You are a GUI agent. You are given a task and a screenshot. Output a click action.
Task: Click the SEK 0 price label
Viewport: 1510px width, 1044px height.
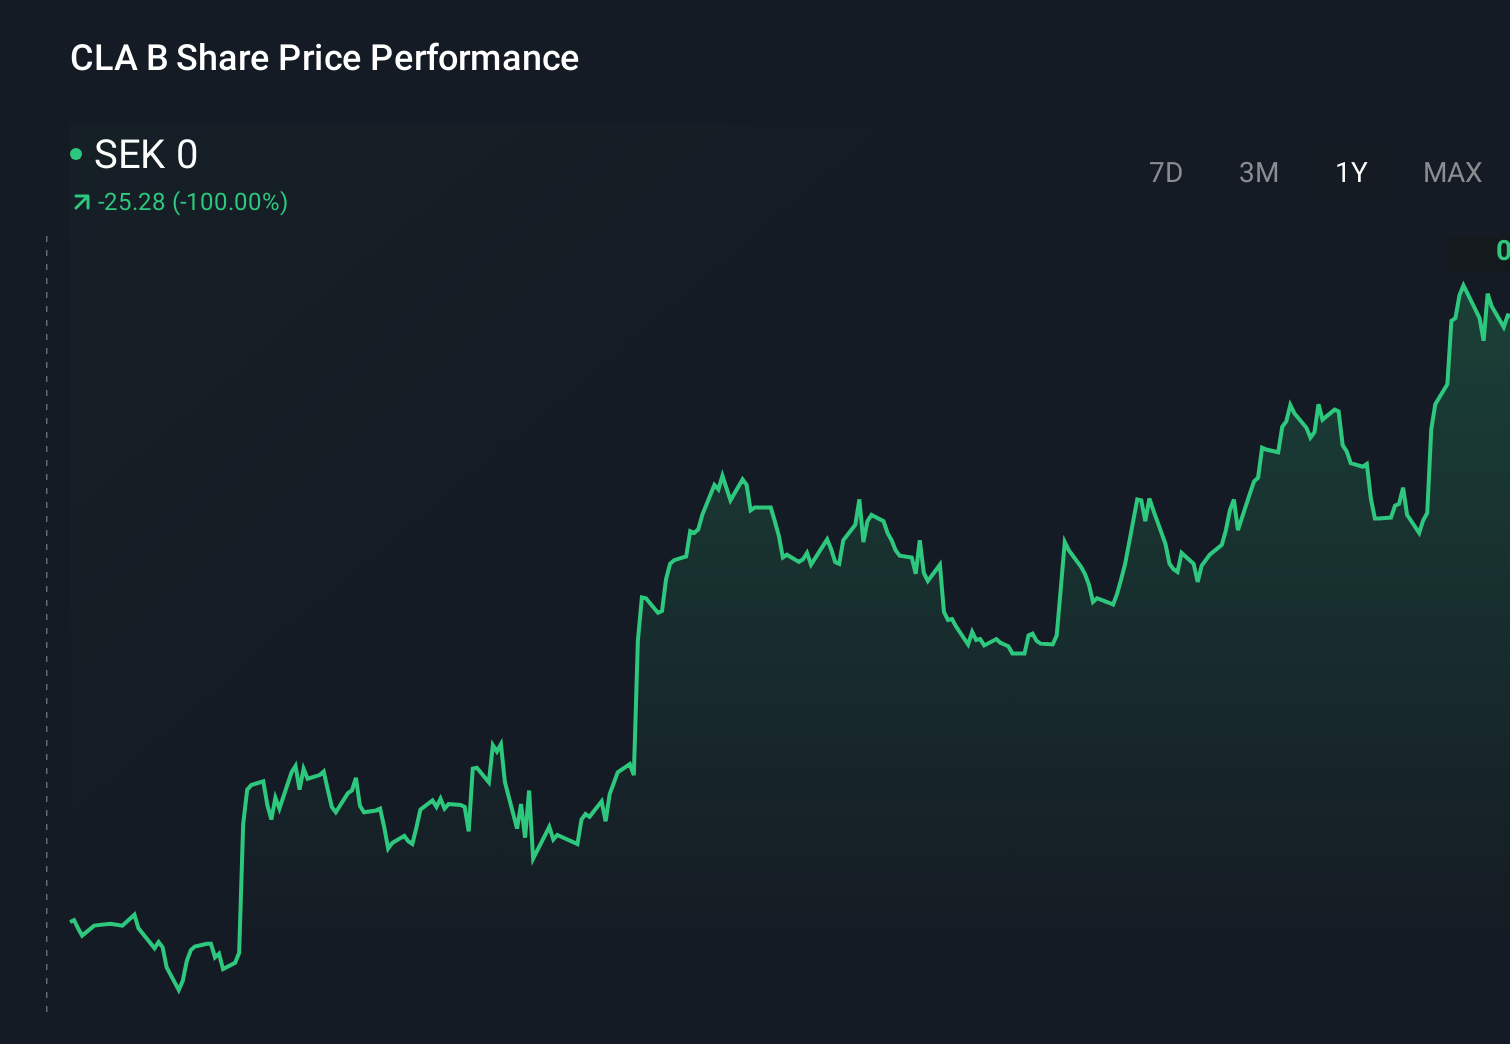(145, 154)
